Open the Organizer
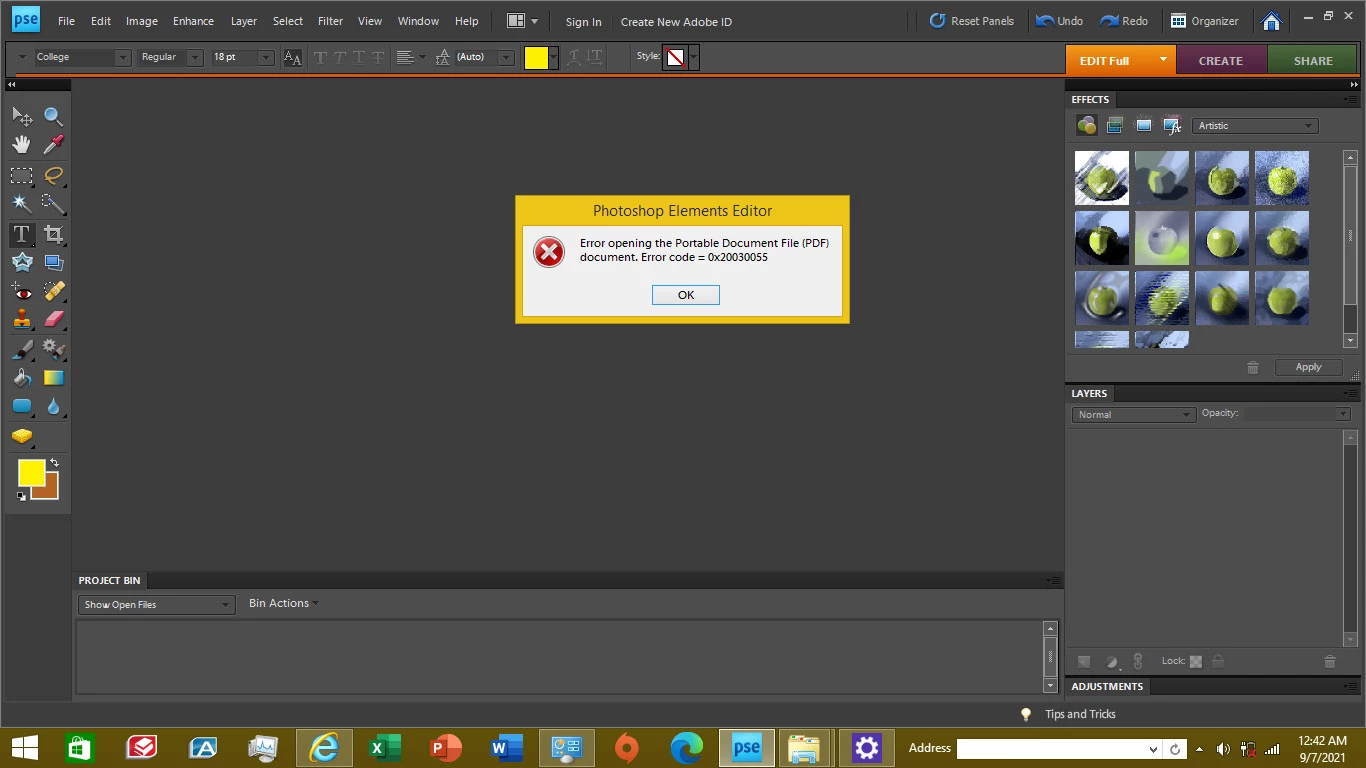The height and width of the screenshot is (768, 1366). tap(1205, 21)
